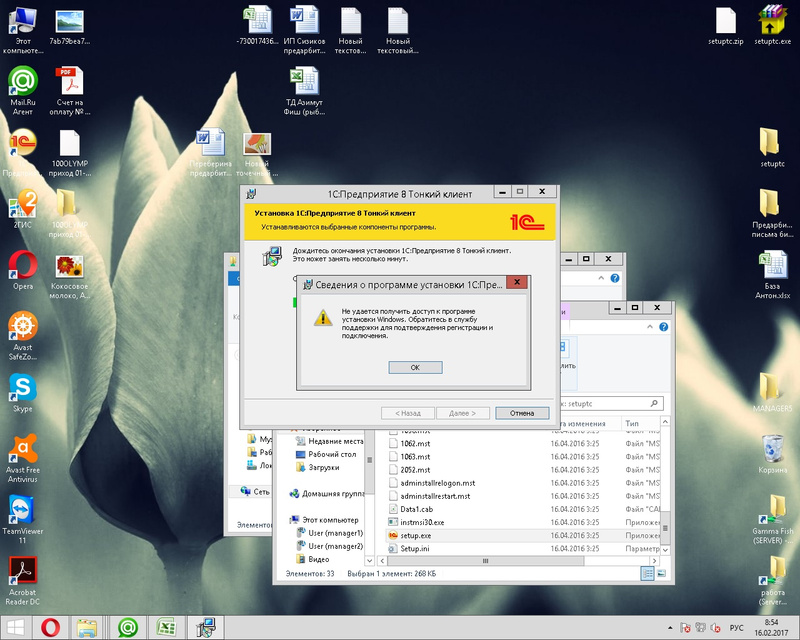Viewport: 800px width, 640px height.
Task: Launch Skype from the desktop
Action: click(22, 389)
